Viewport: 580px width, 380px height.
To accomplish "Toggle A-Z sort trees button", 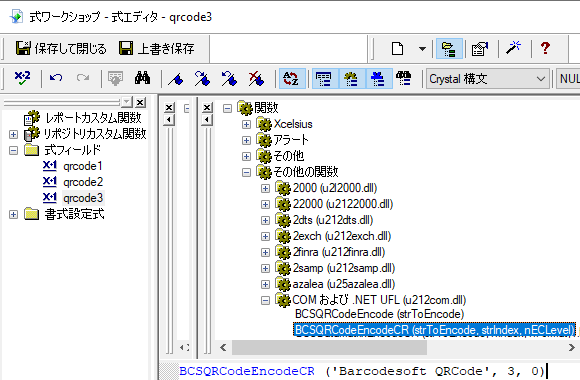I will tap(292, 78).
